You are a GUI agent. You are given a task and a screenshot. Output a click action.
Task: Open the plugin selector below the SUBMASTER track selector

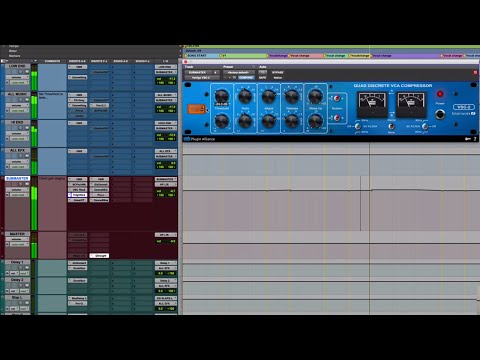(x=202, y=78)
